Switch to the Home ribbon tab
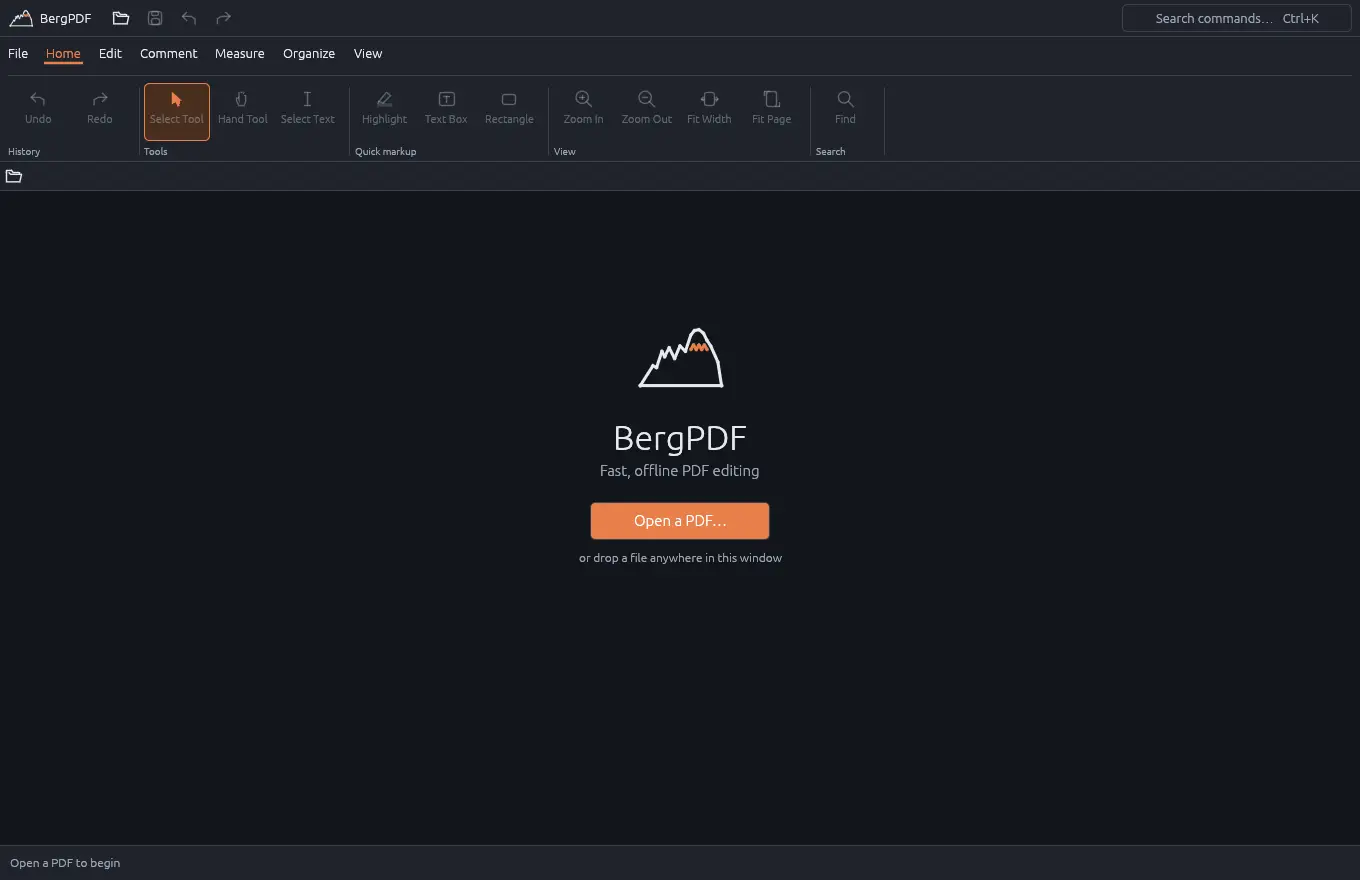This screenshot has width=1360, height=880. [63, 54]
